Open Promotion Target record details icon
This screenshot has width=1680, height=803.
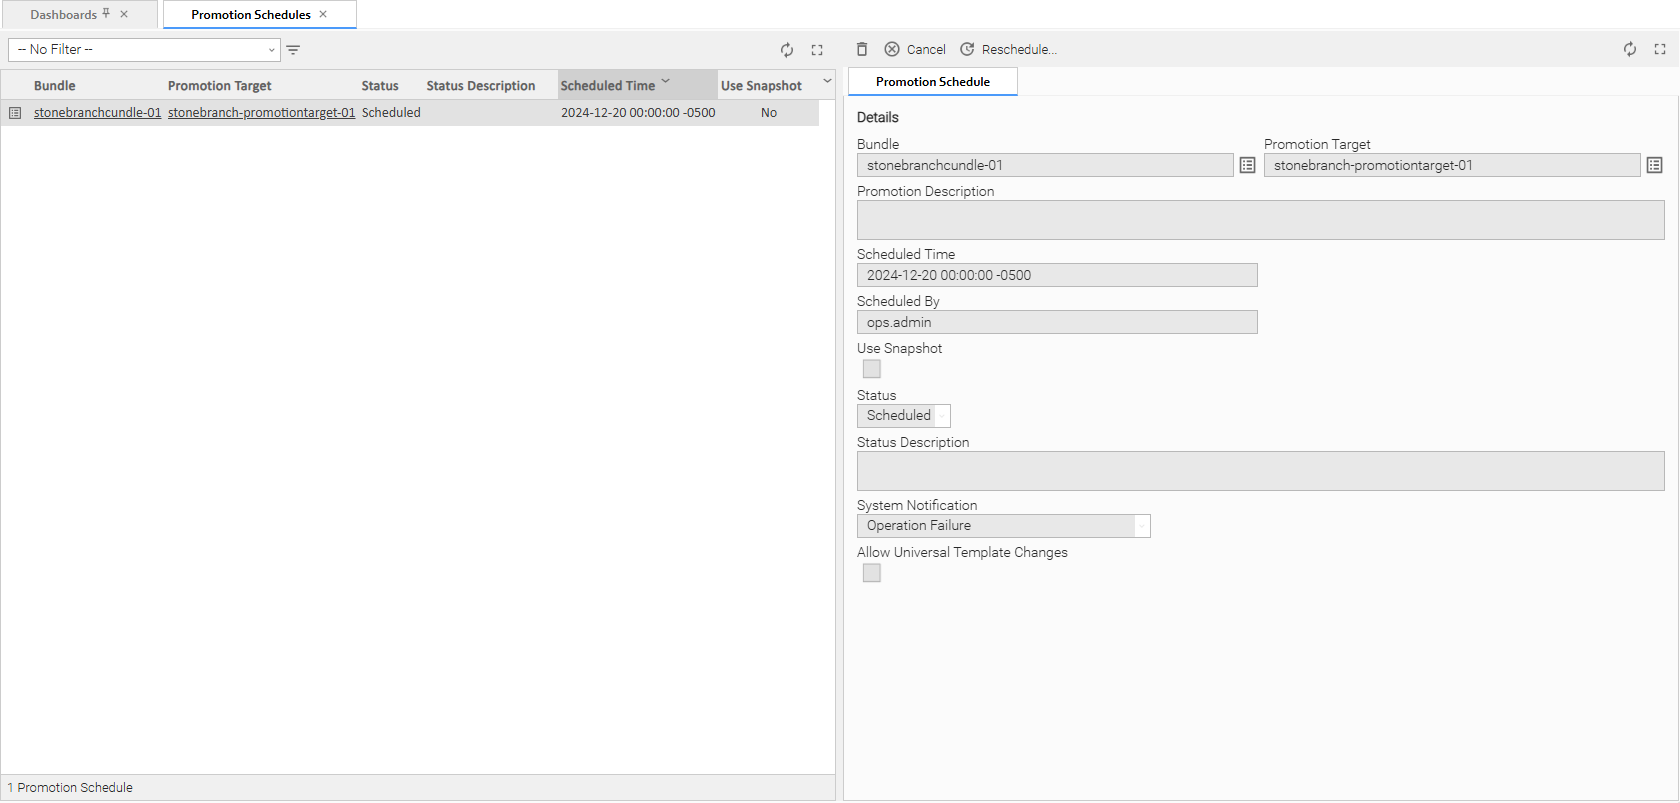click(1654, 166)
